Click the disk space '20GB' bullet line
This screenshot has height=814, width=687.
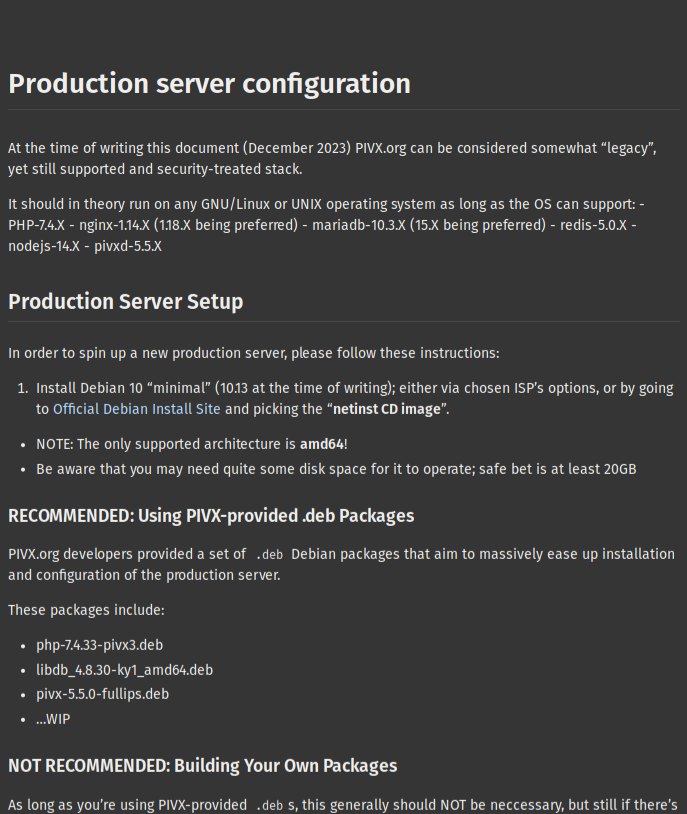pos(336,469)
